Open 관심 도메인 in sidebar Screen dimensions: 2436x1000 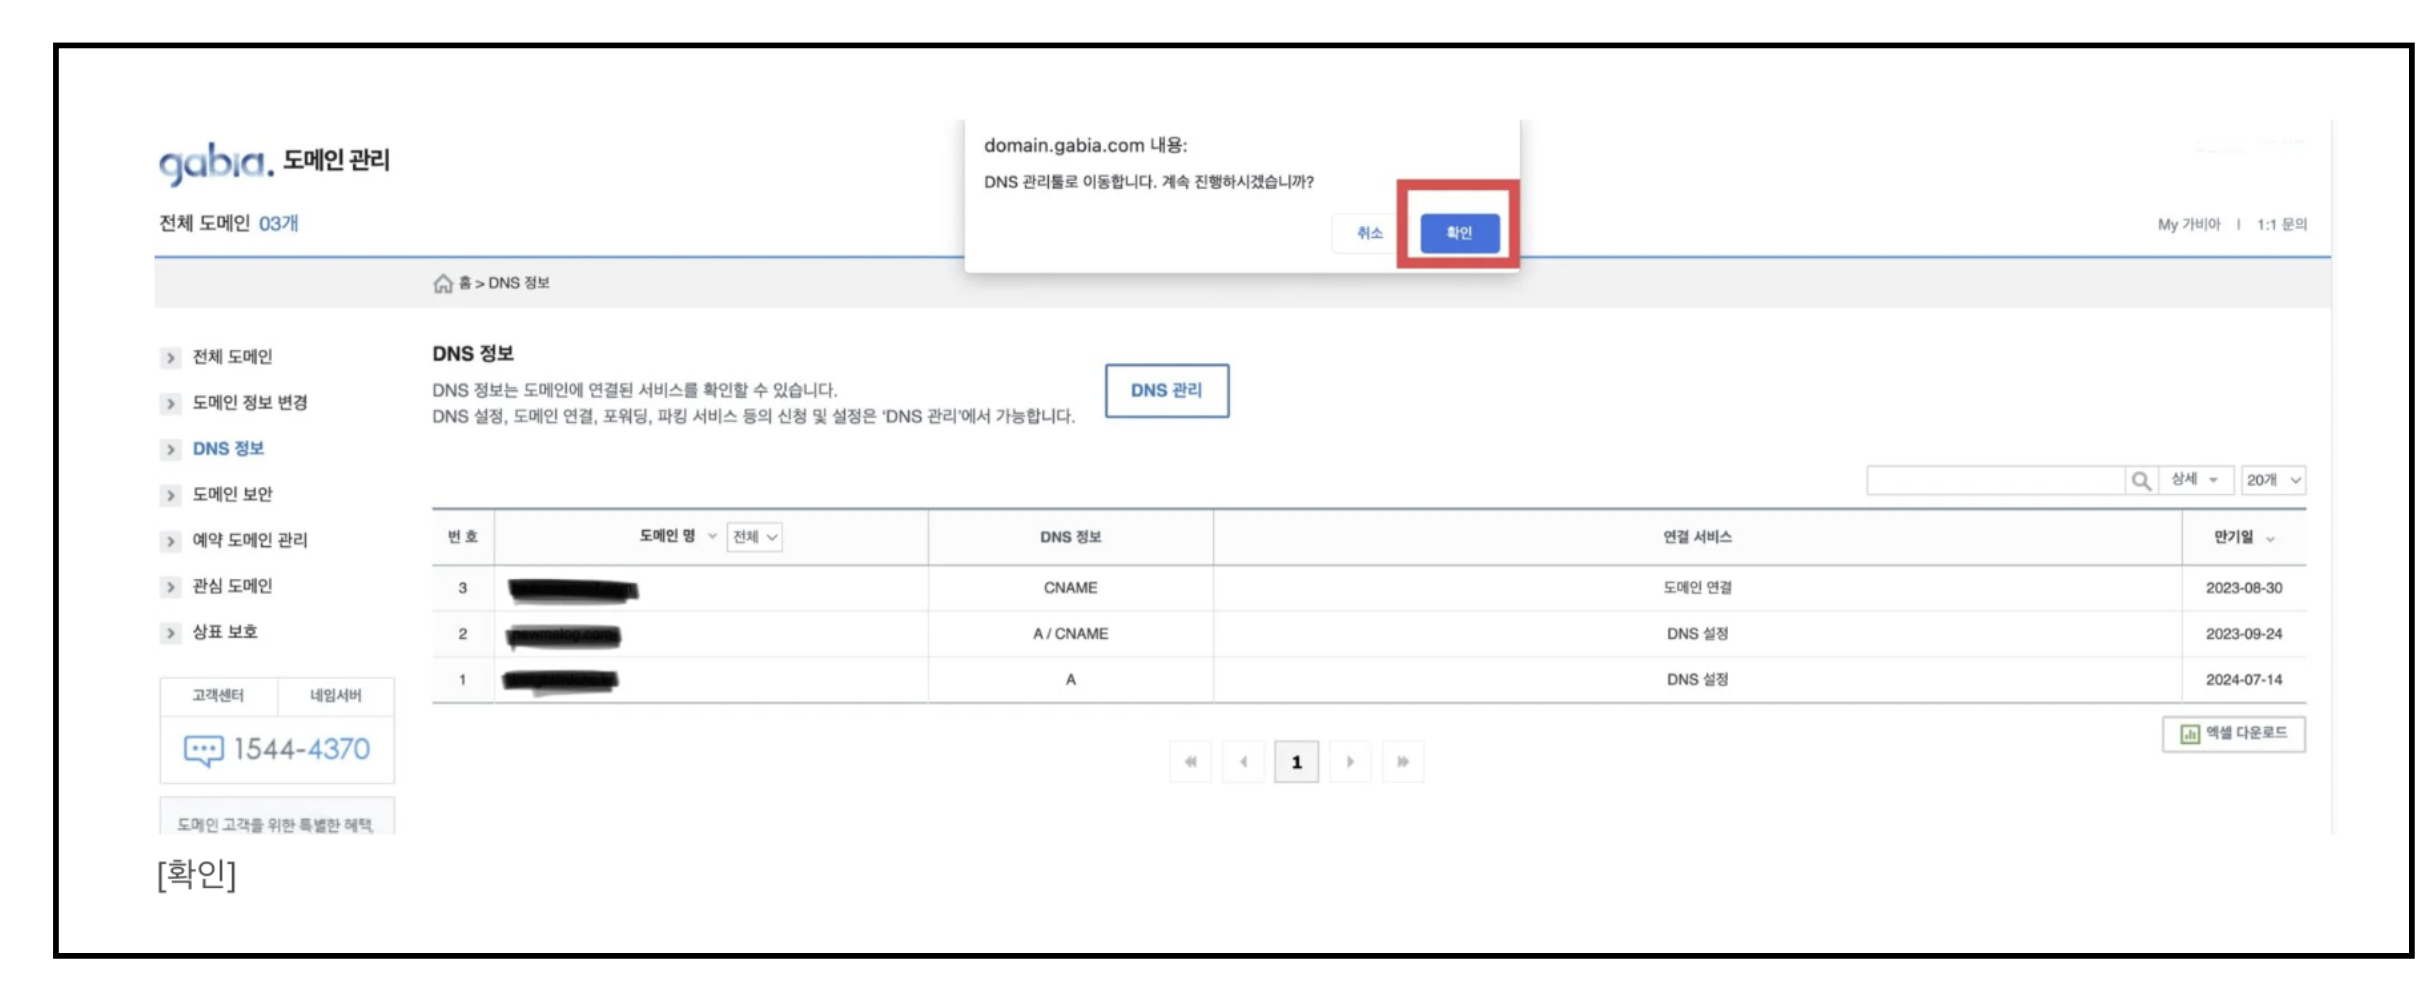coord(232,586)
